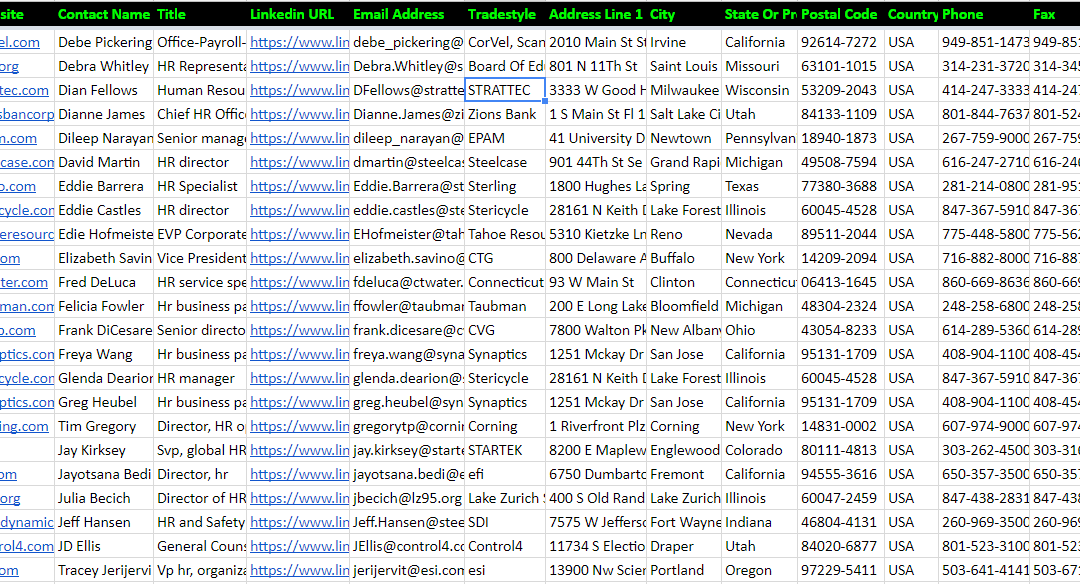The height and width of the screenshot is (584, 1080).
Task: Select the Milwaukee city cell
Action: (x=684, y=90)
